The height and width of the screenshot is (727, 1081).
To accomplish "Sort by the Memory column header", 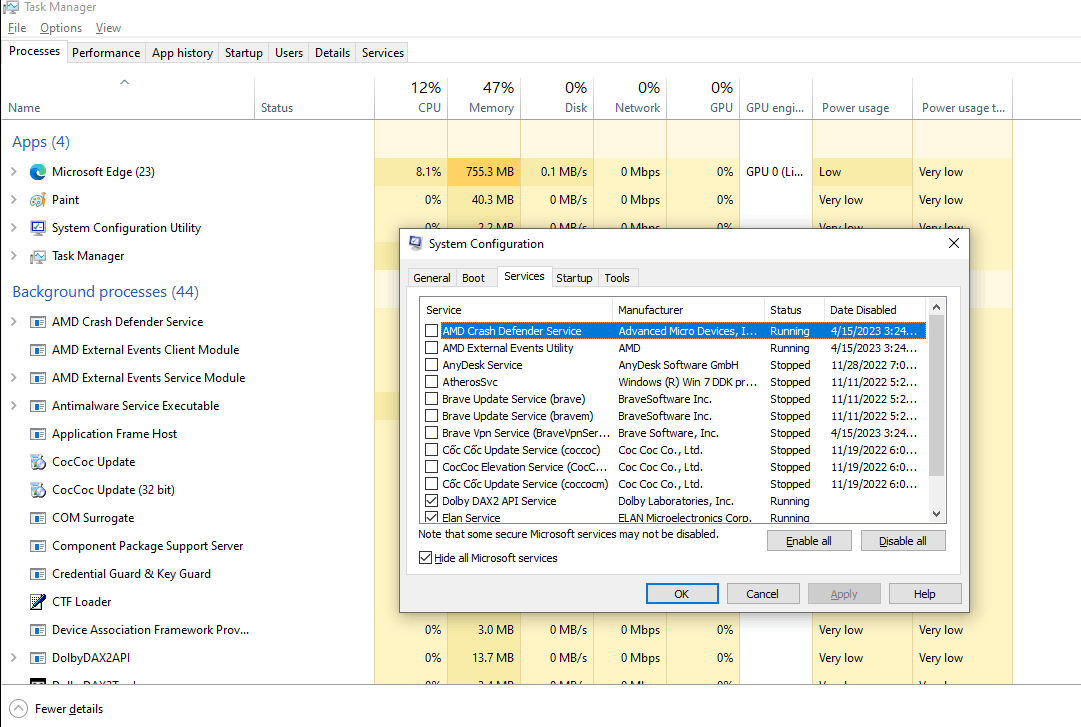I will [x=484, y=97].
